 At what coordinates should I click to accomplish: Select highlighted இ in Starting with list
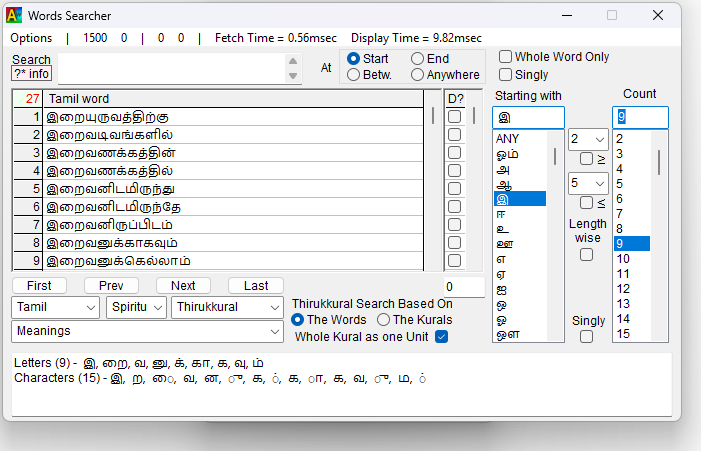pyautogui.click(x=520, y=199)
